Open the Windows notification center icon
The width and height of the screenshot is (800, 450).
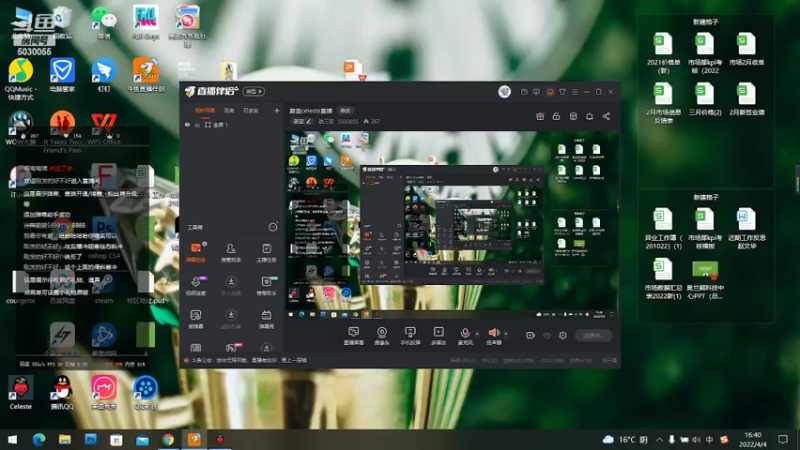(x=783, y=439)
